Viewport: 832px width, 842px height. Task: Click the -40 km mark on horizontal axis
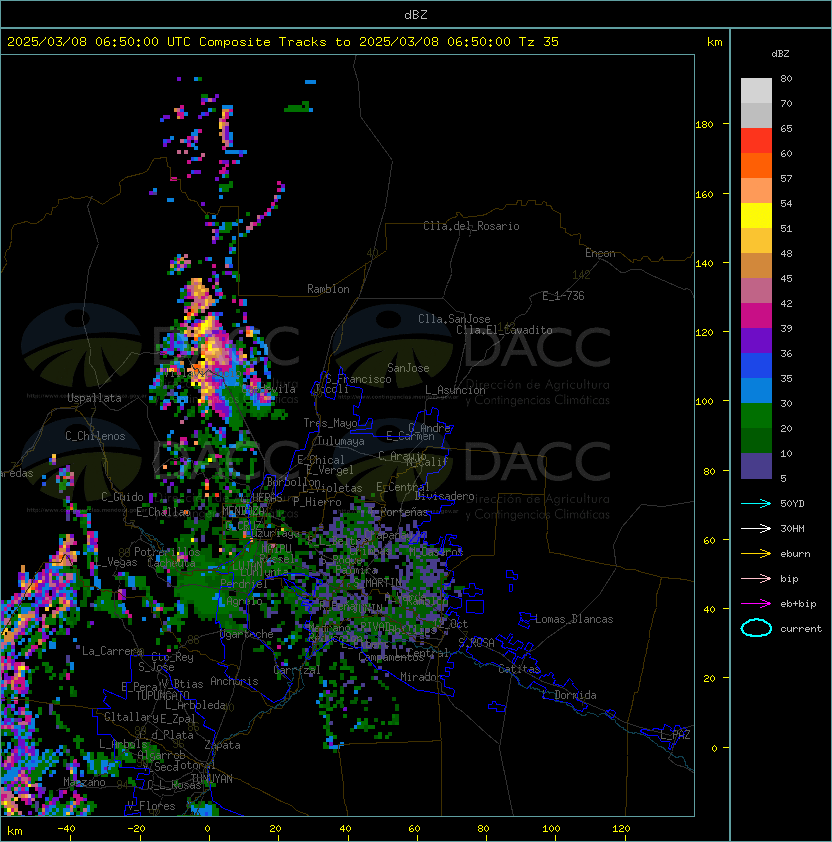[66, 829]
